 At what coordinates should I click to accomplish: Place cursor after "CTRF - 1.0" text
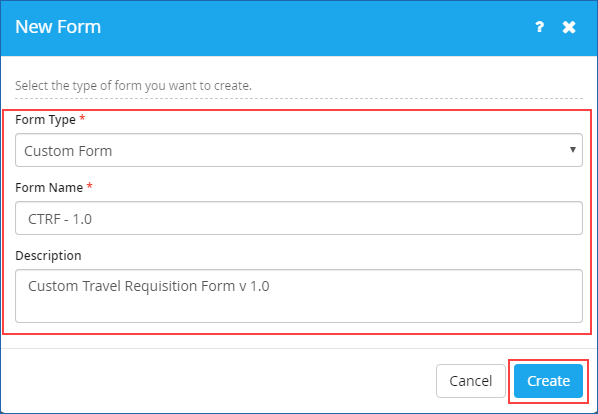(x=93, y=219)
